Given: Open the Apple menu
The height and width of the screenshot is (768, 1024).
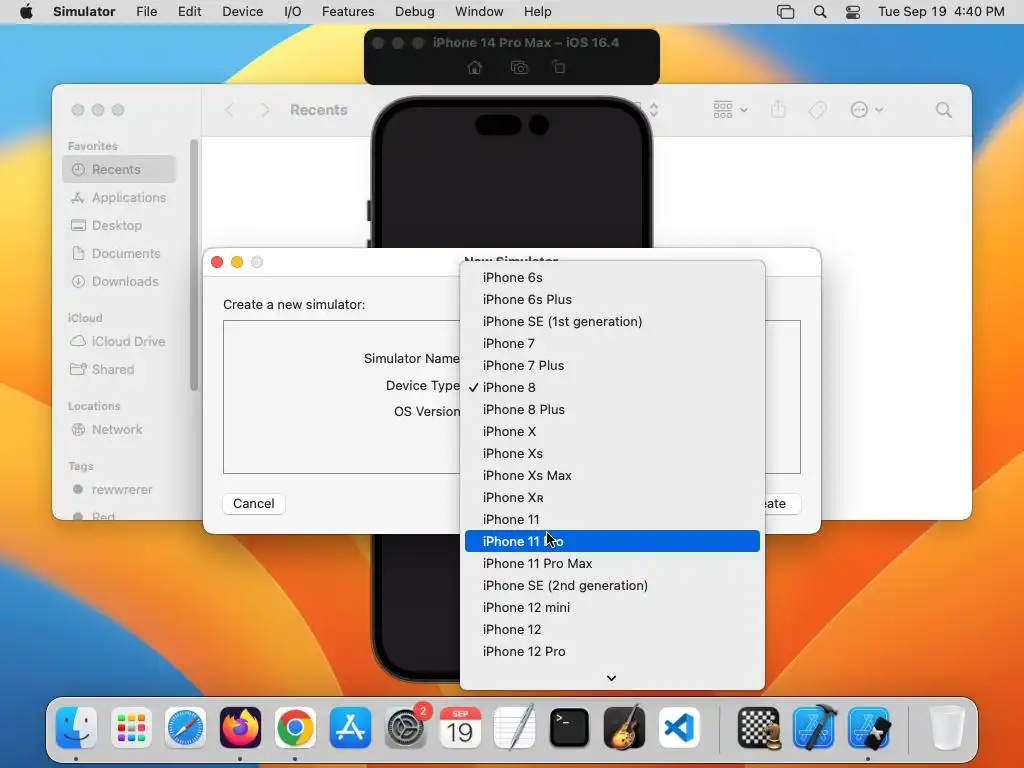Looking at the screenshot, I should pos(26,12).
